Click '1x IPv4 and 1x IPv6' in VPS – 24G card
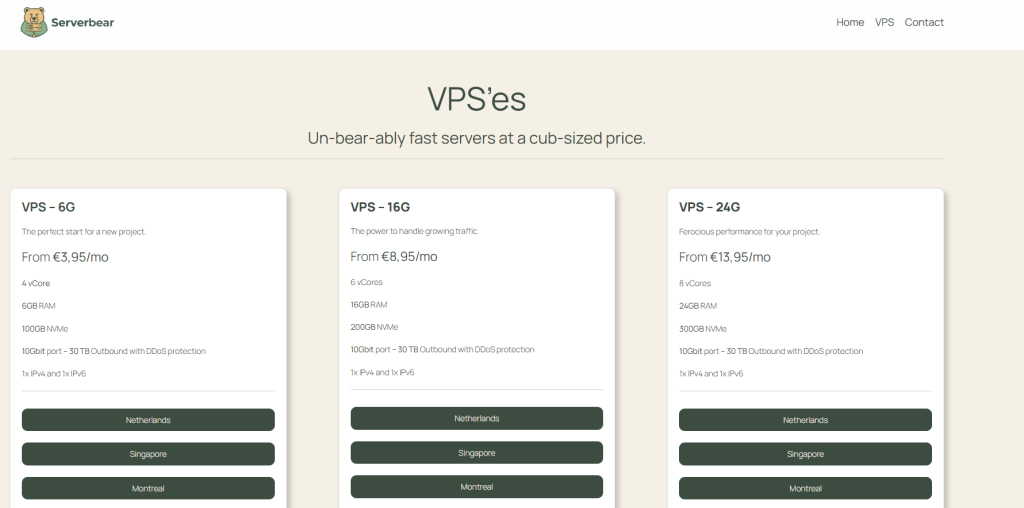This screenshot has width=1024, height=508. tap(711, 373)
